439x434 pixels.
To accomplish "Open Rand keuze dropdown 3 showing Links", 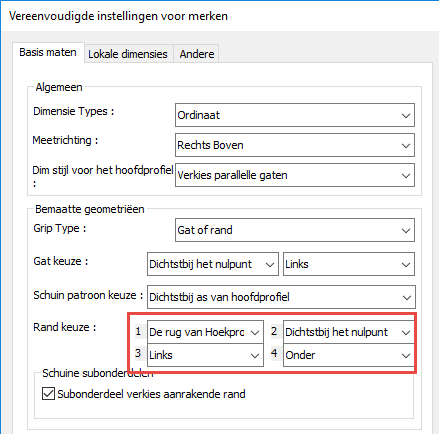I will (x=205, y=355).
